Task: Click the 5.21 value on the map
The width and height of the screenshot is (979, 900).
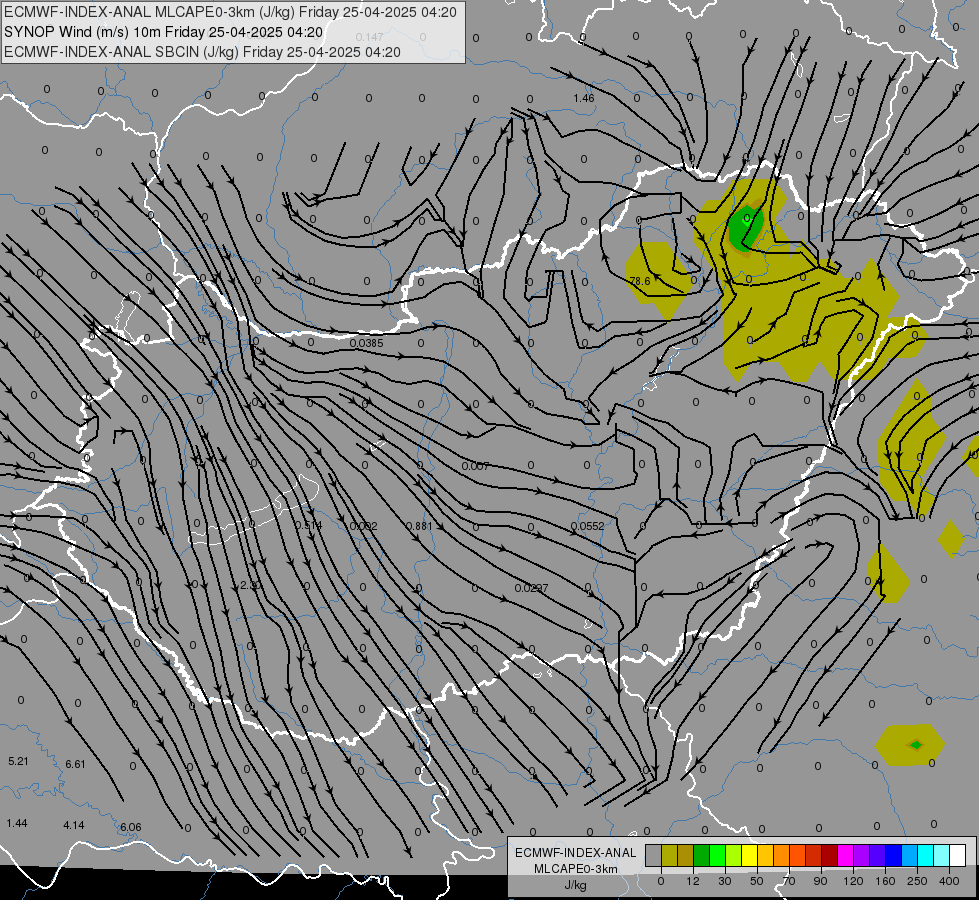Action: coord(18,761)
